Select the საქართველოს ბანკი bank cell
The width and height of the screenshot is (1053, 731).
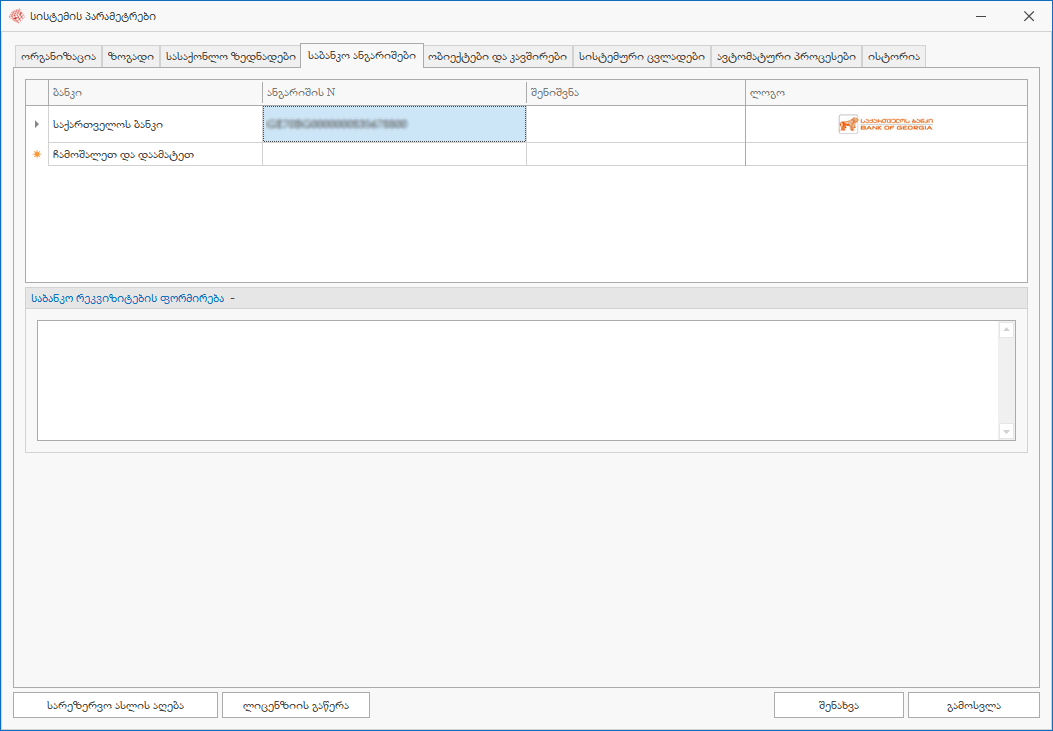click(154, 124)
